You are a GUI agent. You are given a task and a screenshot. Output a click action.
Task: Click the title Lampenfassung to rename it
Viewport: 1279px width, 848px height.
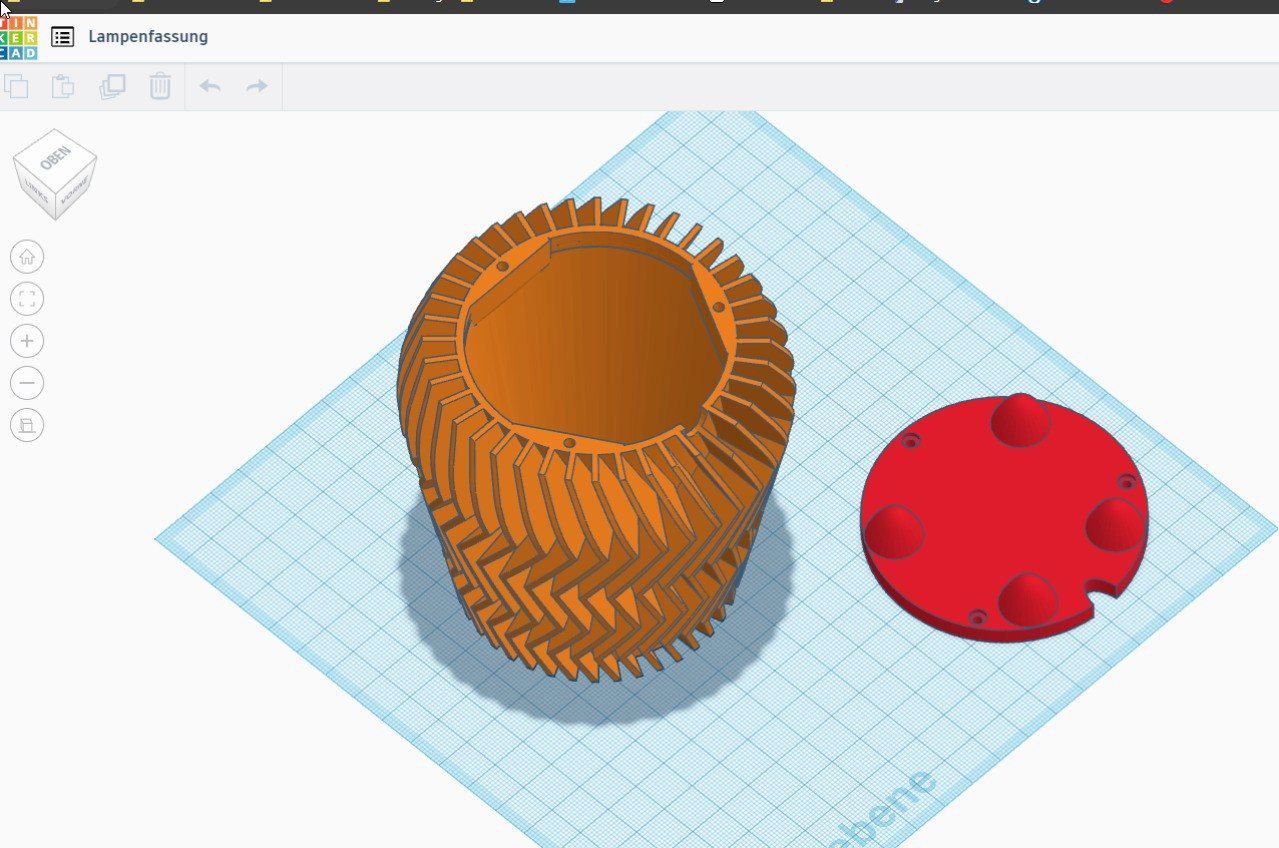[147, 36]
